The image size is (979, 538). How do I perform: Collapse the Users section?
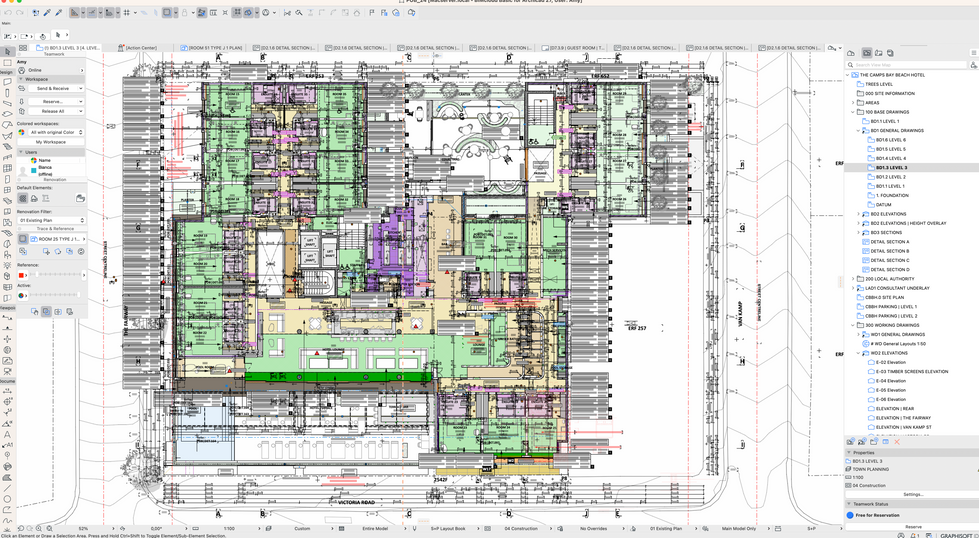pos(21,152)
